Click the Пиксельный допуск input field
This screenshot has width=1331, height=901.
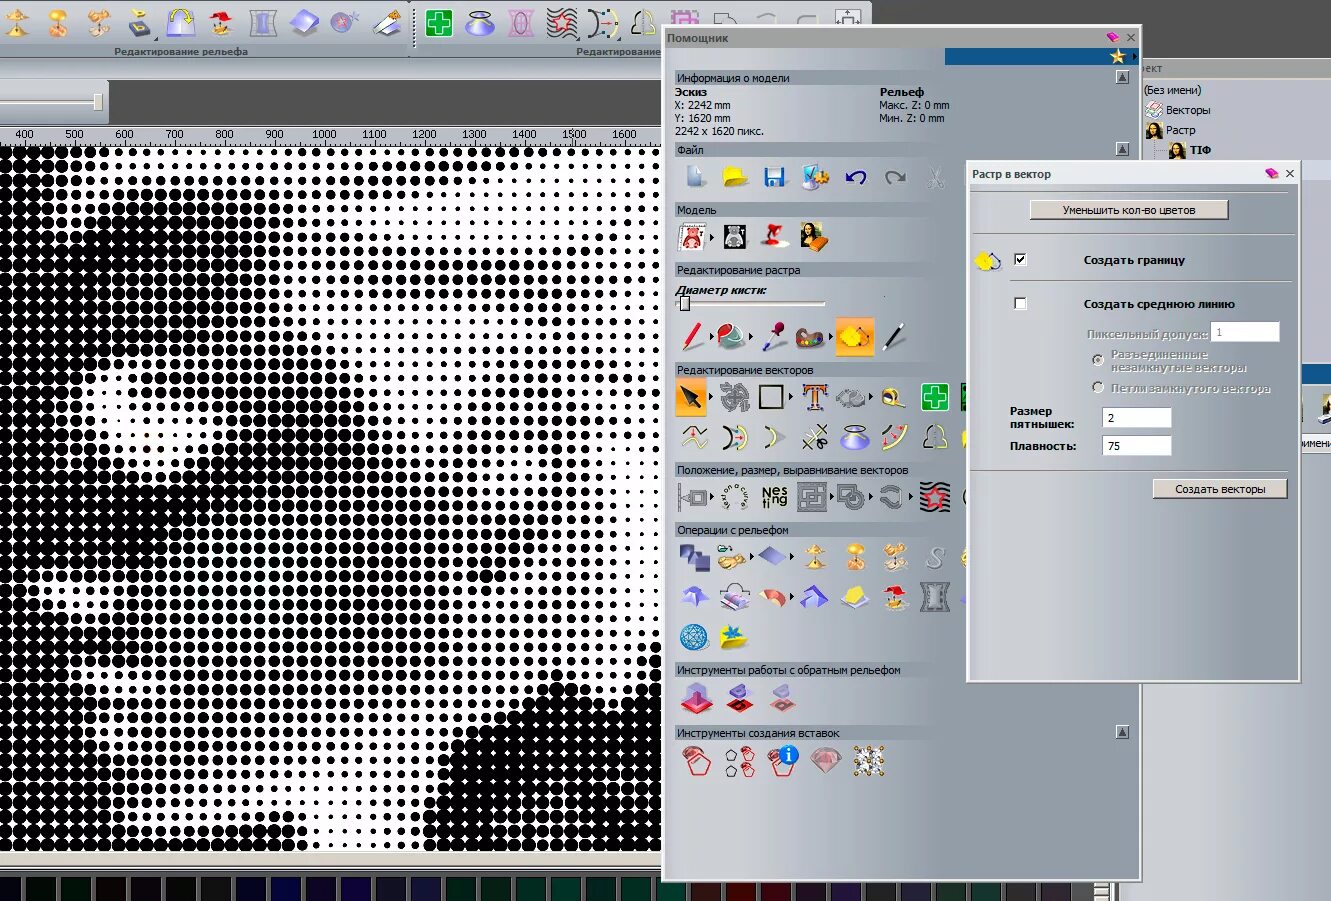click(x=1245, y=332)
